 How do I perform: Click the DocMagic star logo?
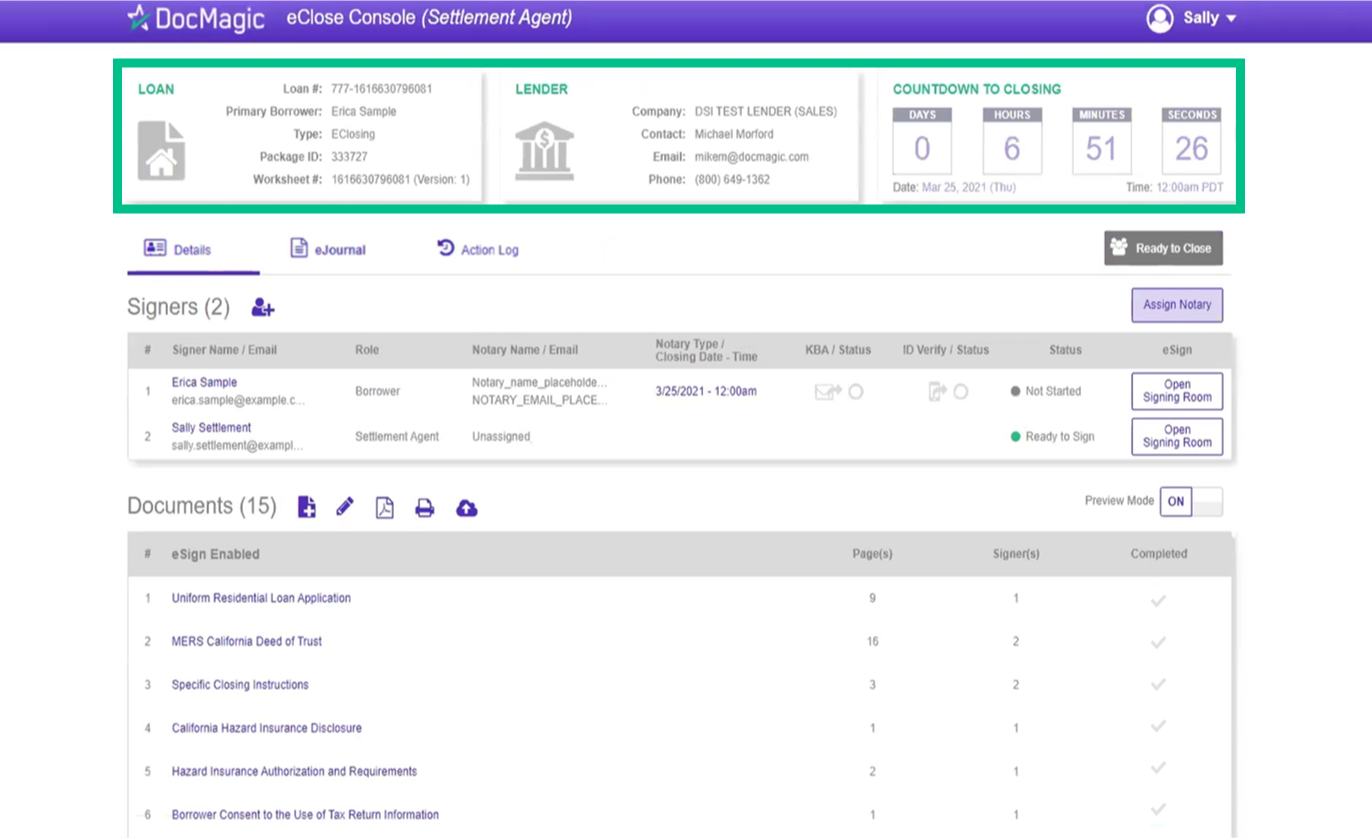click(x=139, y=17)
